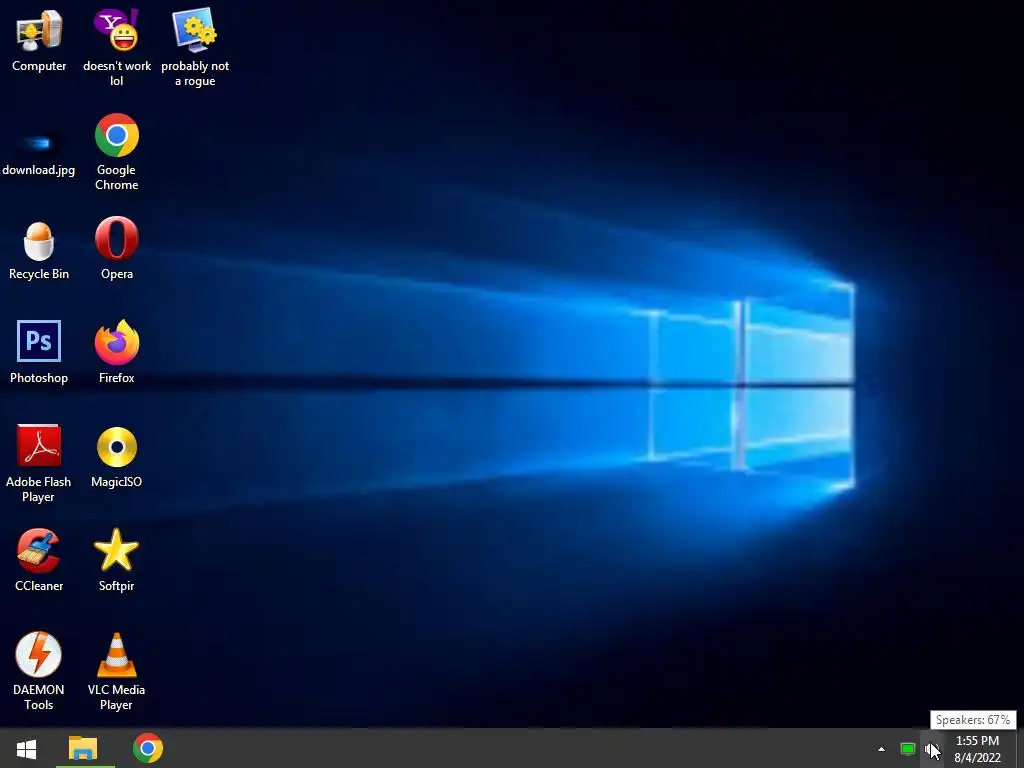Select the "probably not a rogue" shortcut

coord(195,31)
